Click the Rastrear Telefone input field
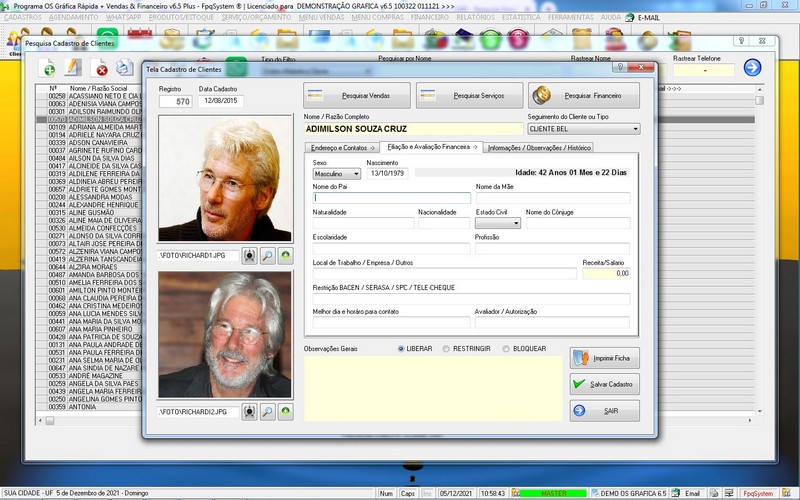 (x=704, y=70)
